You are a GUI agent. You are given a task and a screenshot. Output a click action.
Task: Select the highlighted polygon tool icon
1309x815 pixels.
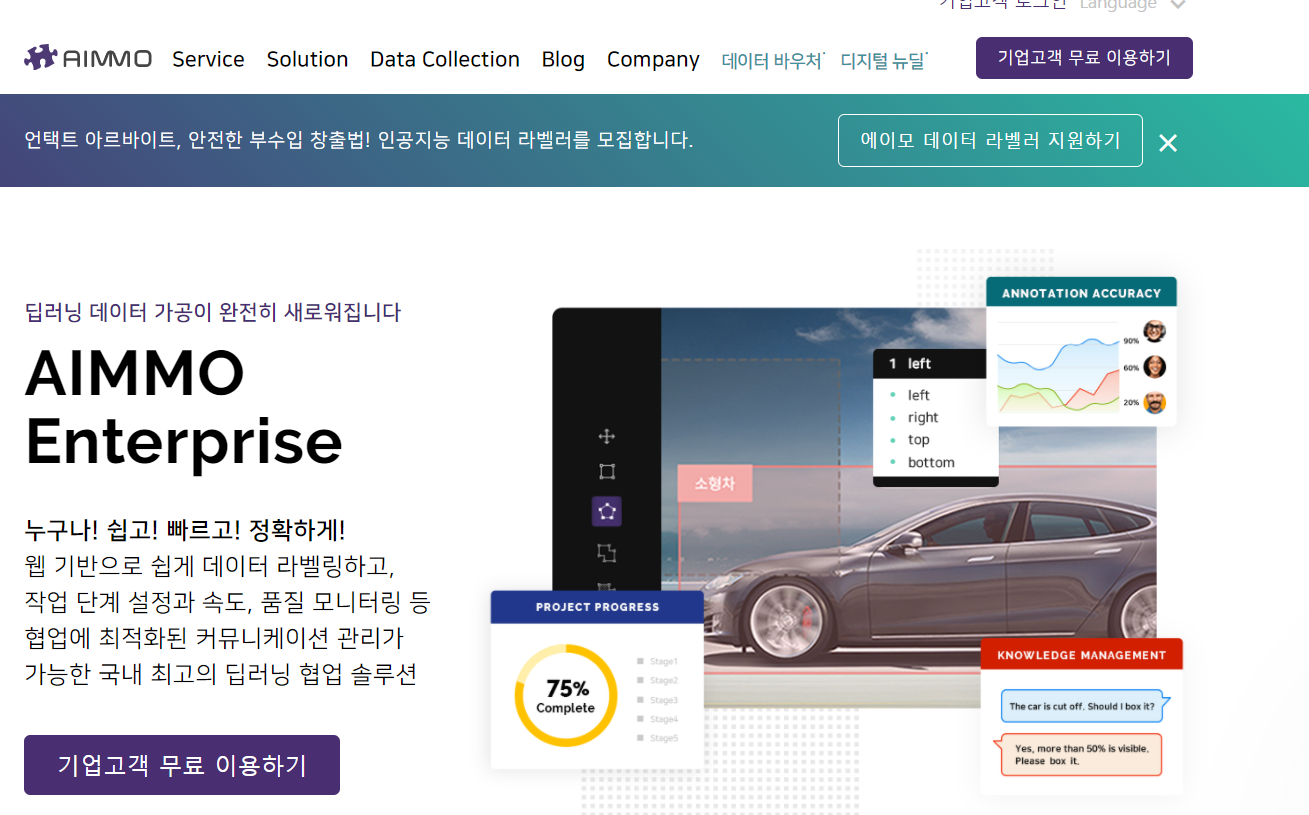click(607, 511)
